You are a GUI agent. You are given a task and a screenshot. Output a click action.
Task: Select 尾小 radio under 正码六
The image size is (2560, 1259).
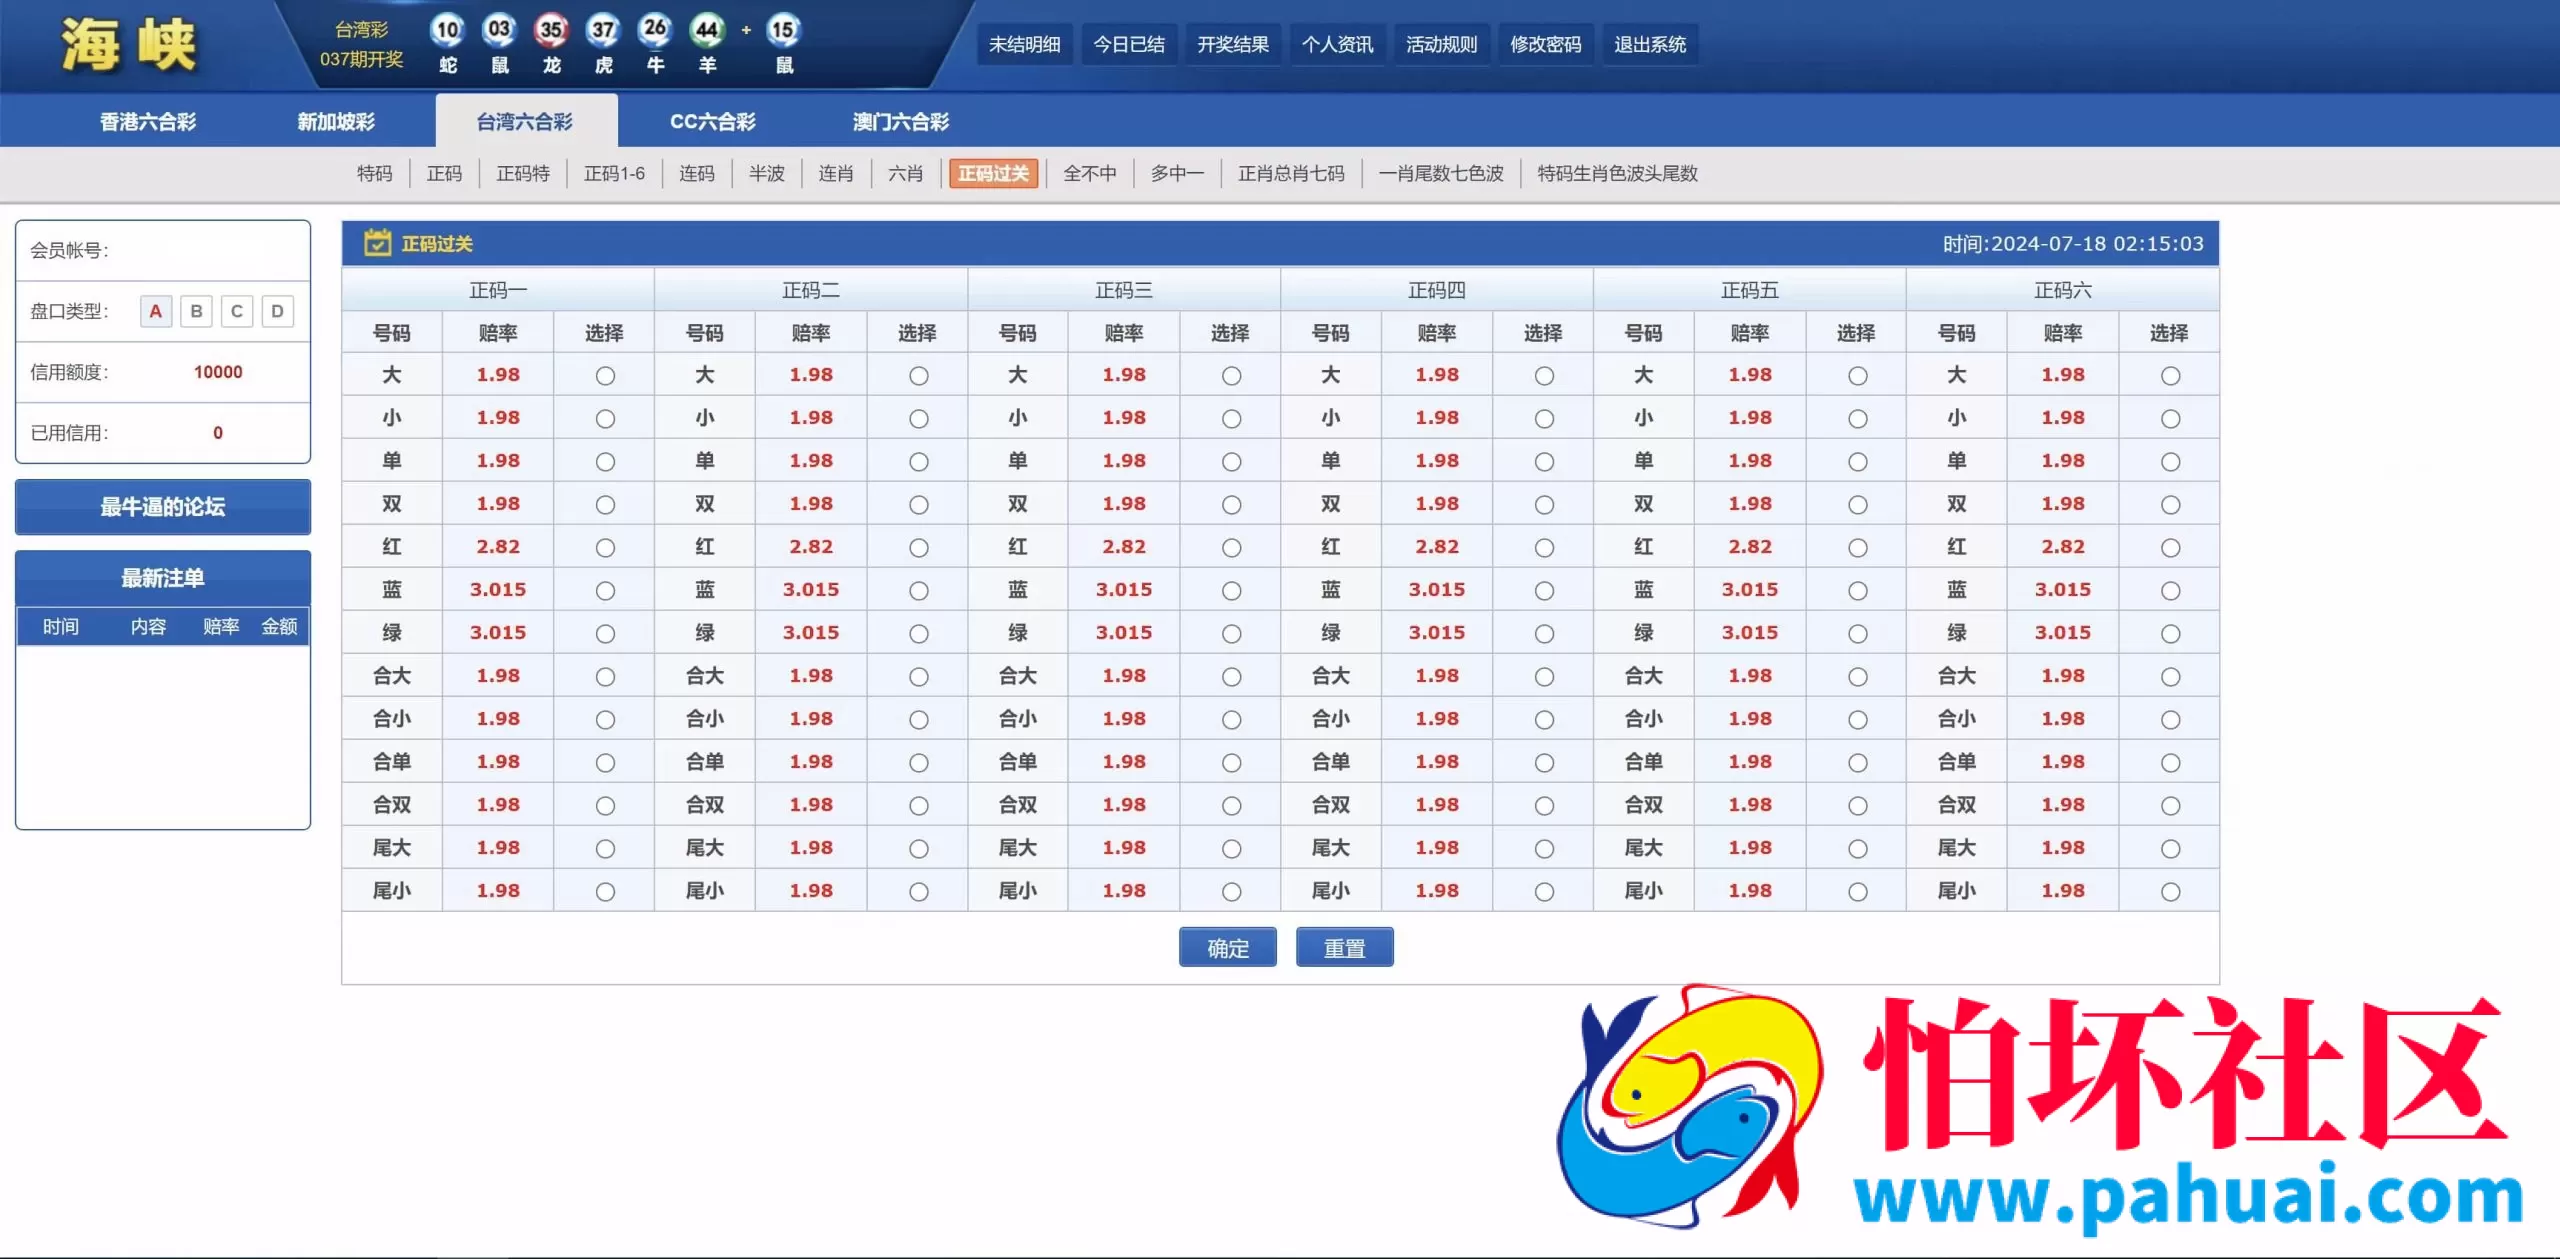tap(2169, 892)
